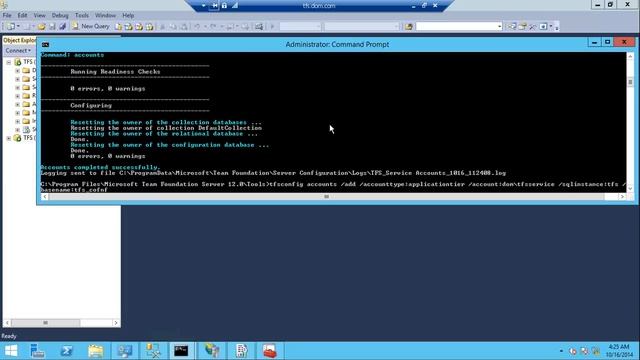The image size is (640, 360).
Task: Click the document-list taskbar icon
Action: (x=241, y=351)
